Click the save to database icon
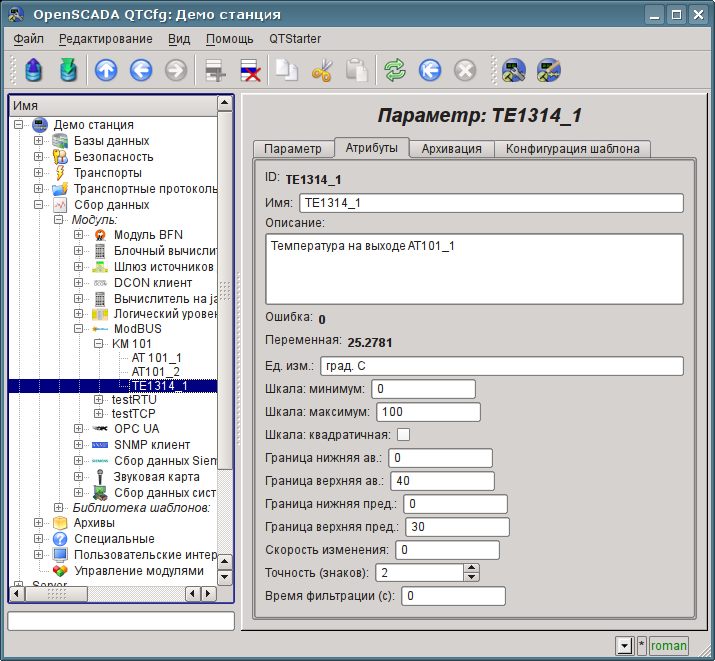Image resolution: width=715 pixels, height=661 pixels. point(68,70)
